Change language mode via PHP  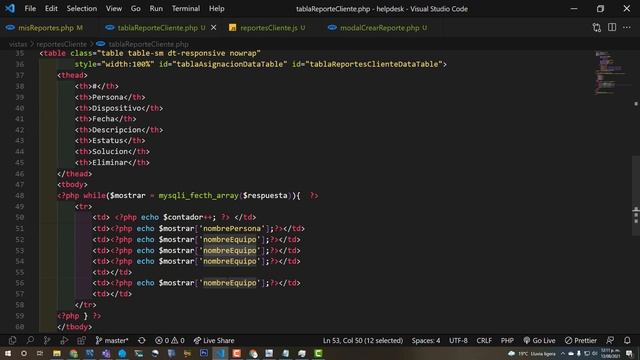click(x=507, y=340)
